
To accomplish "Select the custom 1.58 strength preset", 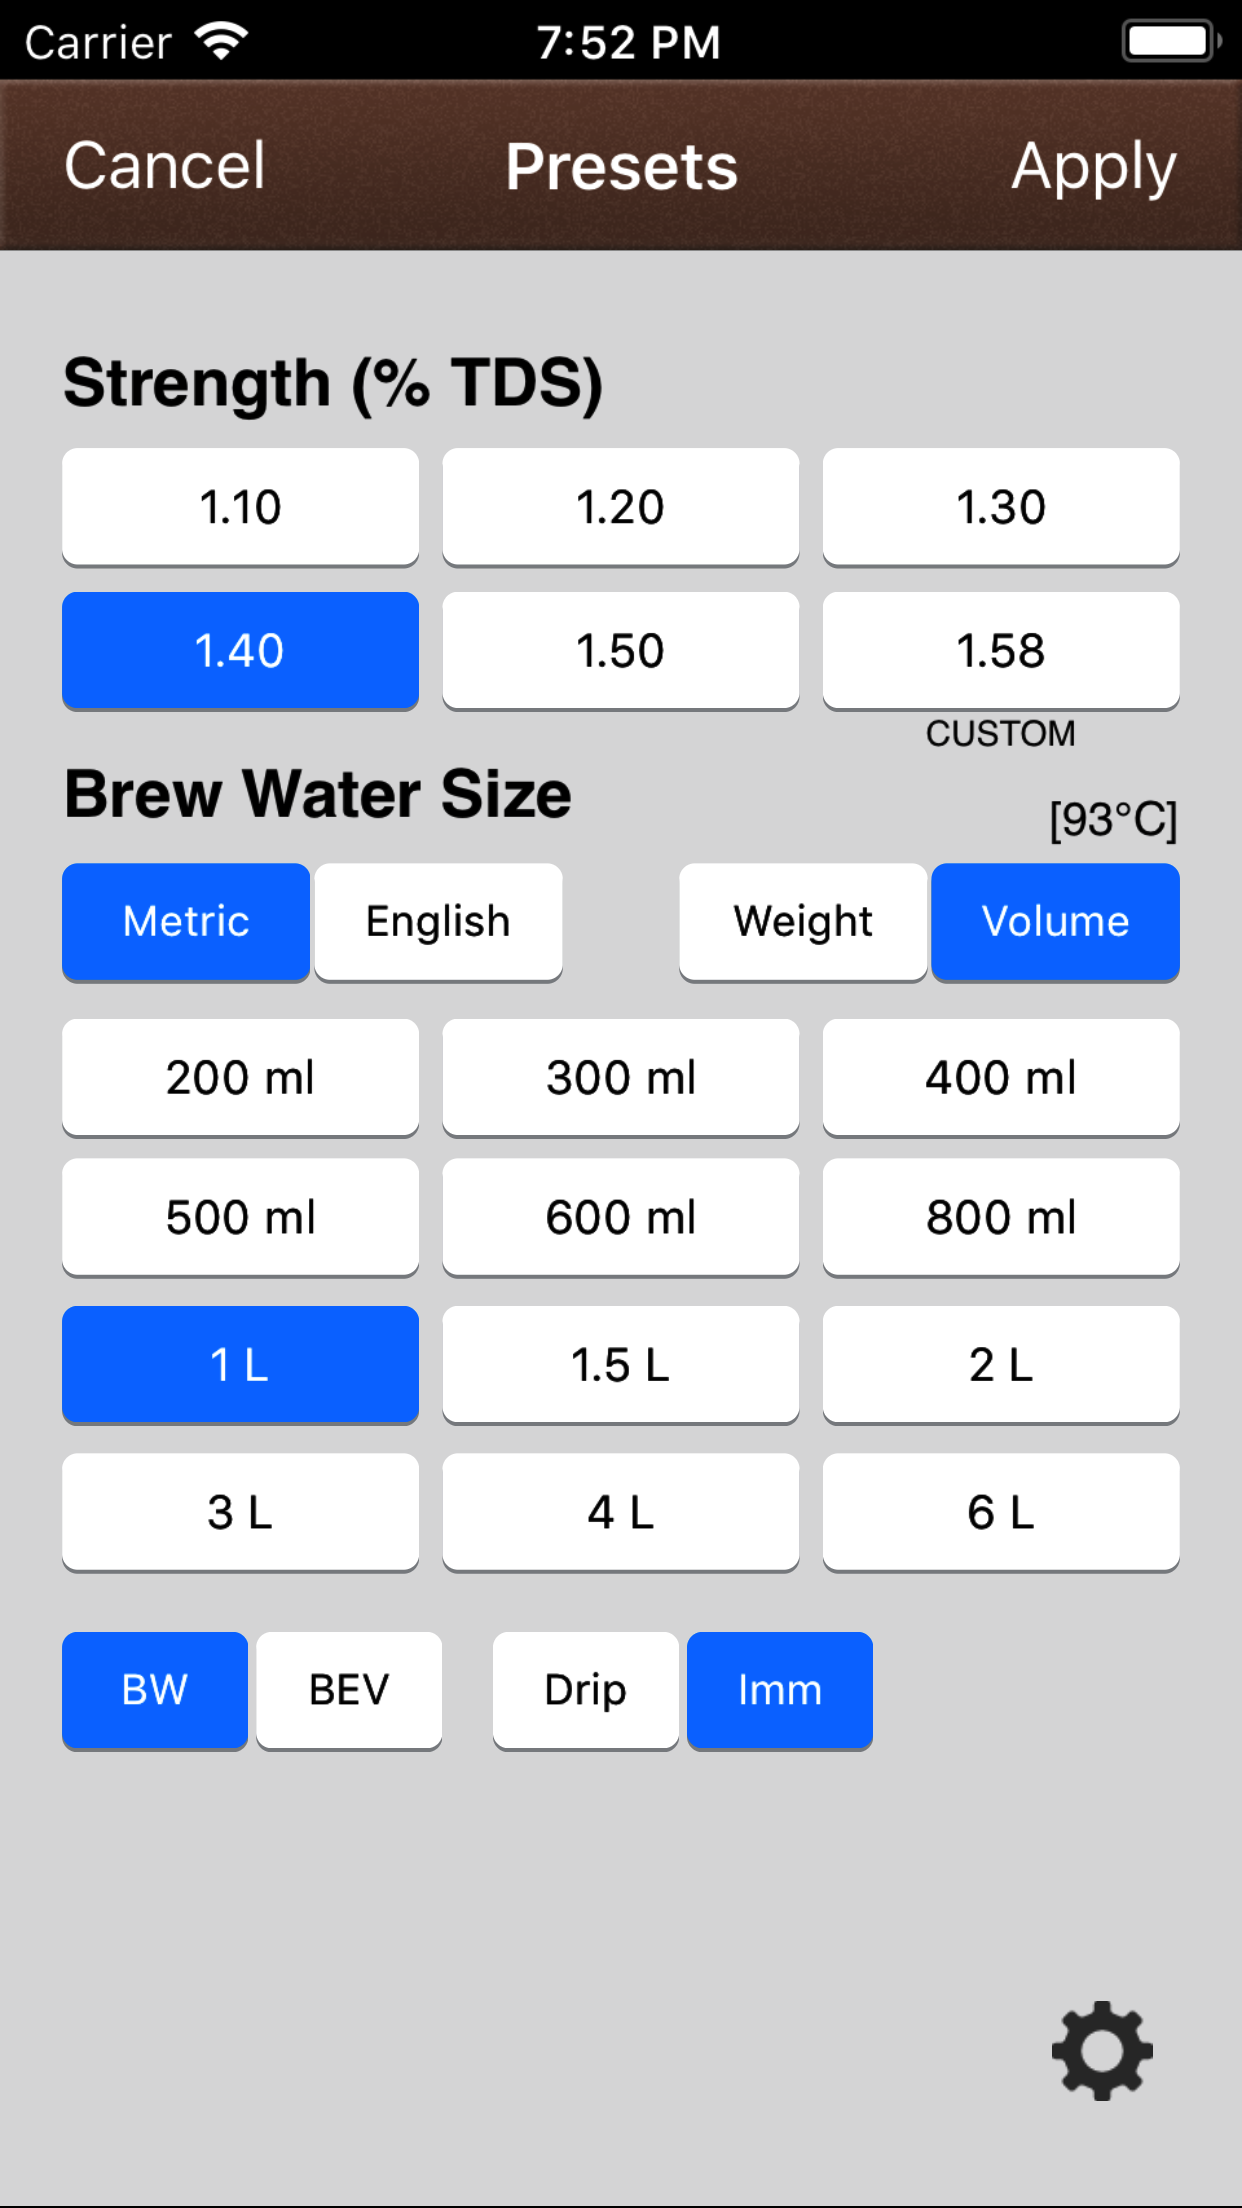I will [x=1000, y=651].
